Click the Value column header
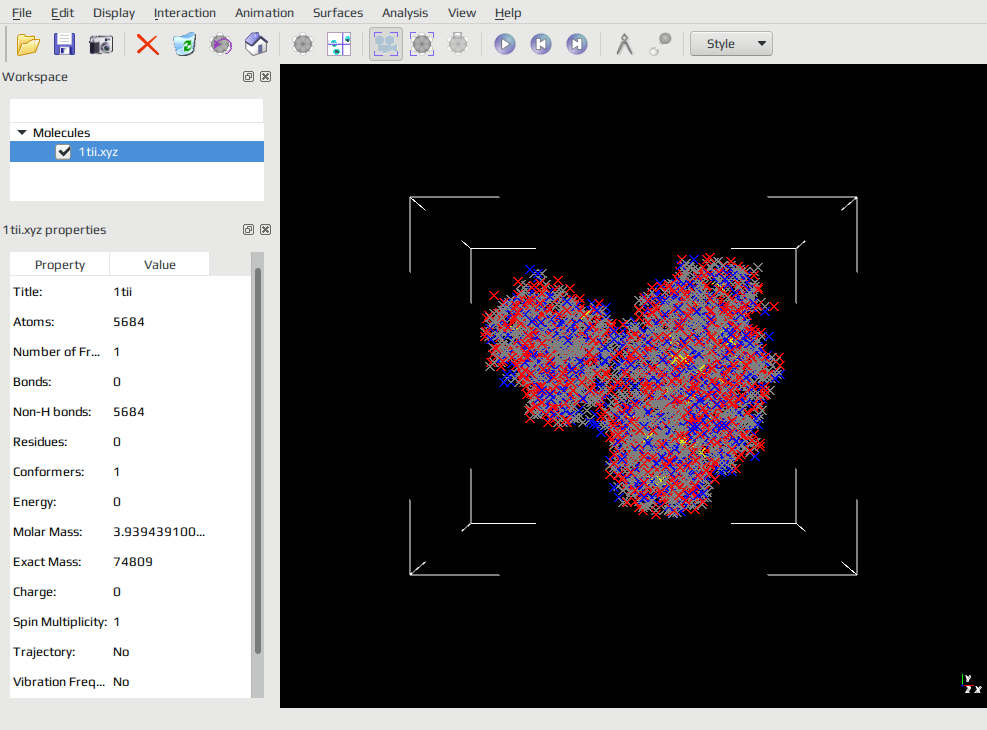 click(160, 264)
